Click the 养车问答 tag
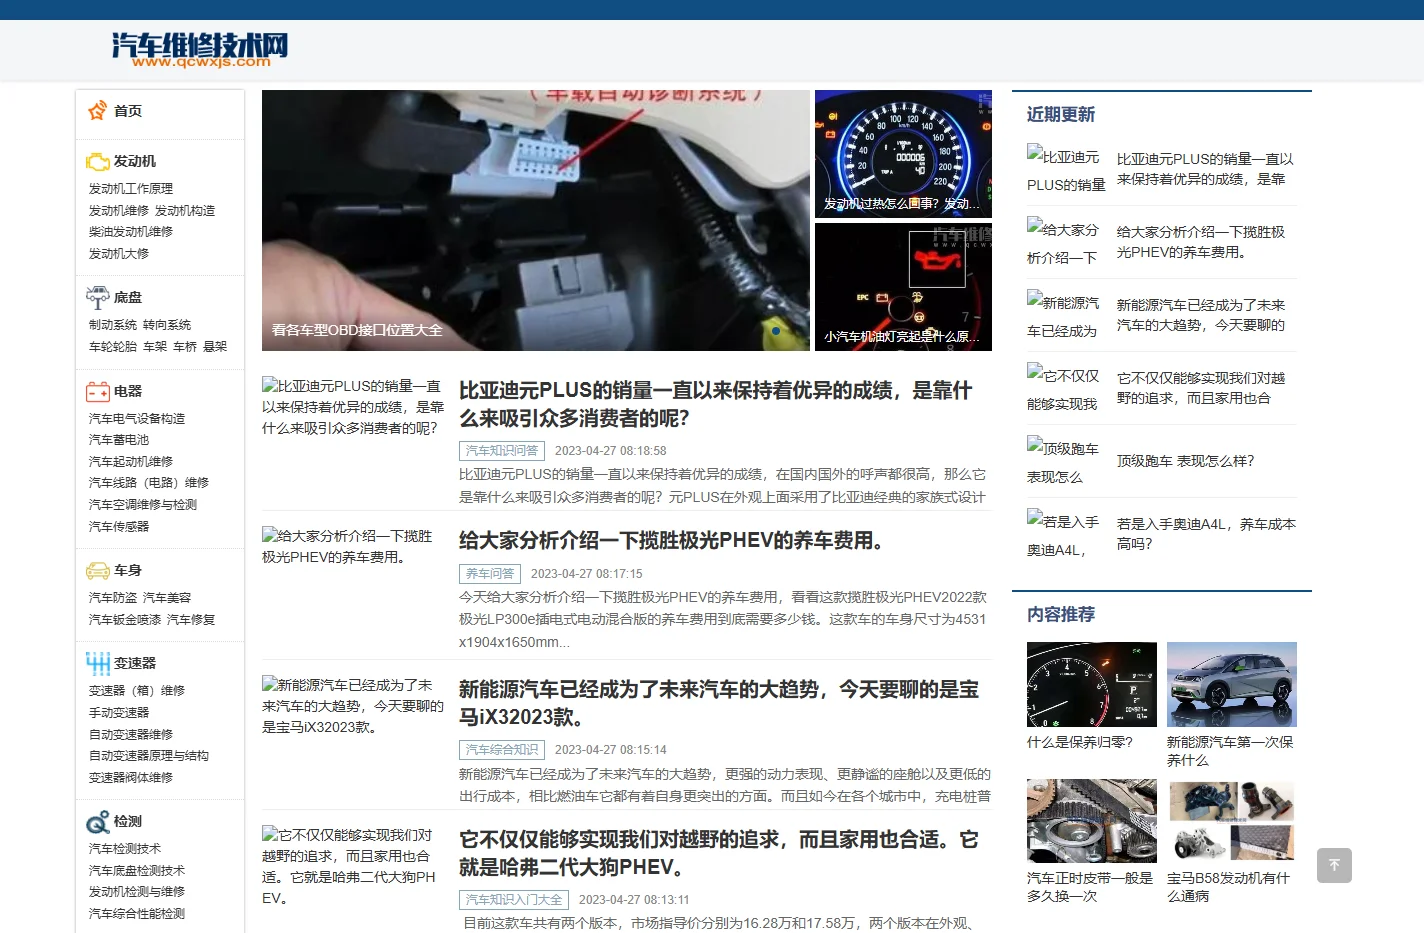This screenshot has height=933, width=1424. (490, 574)
